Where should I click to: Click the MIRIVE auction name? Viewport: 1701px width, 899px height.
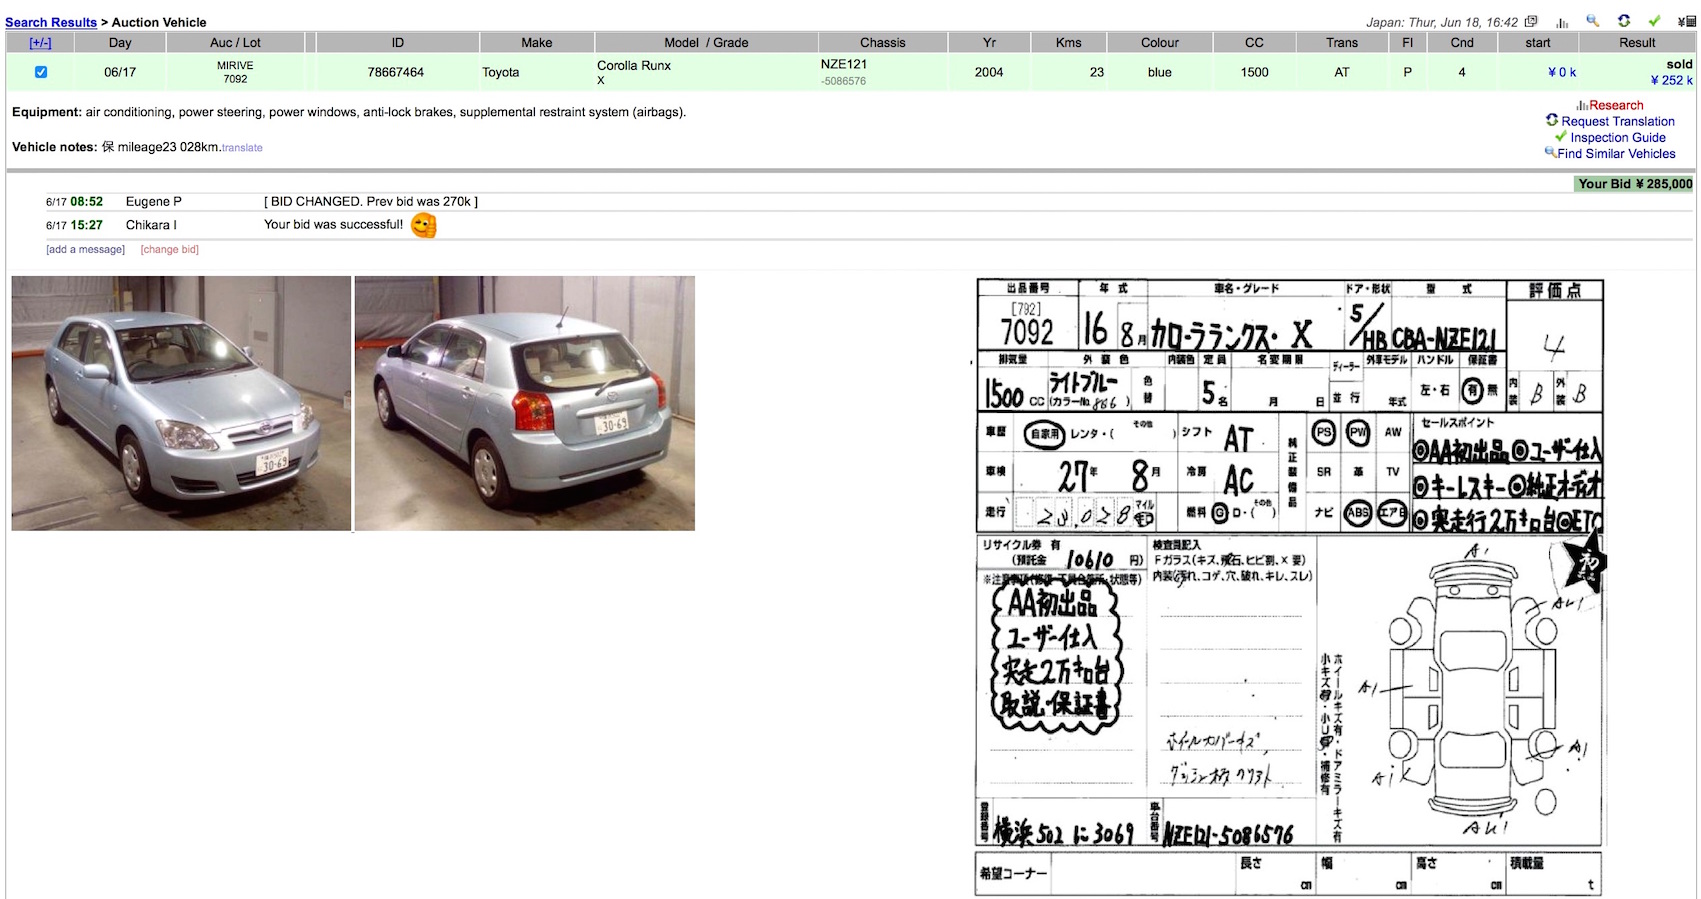click(235, 65)
